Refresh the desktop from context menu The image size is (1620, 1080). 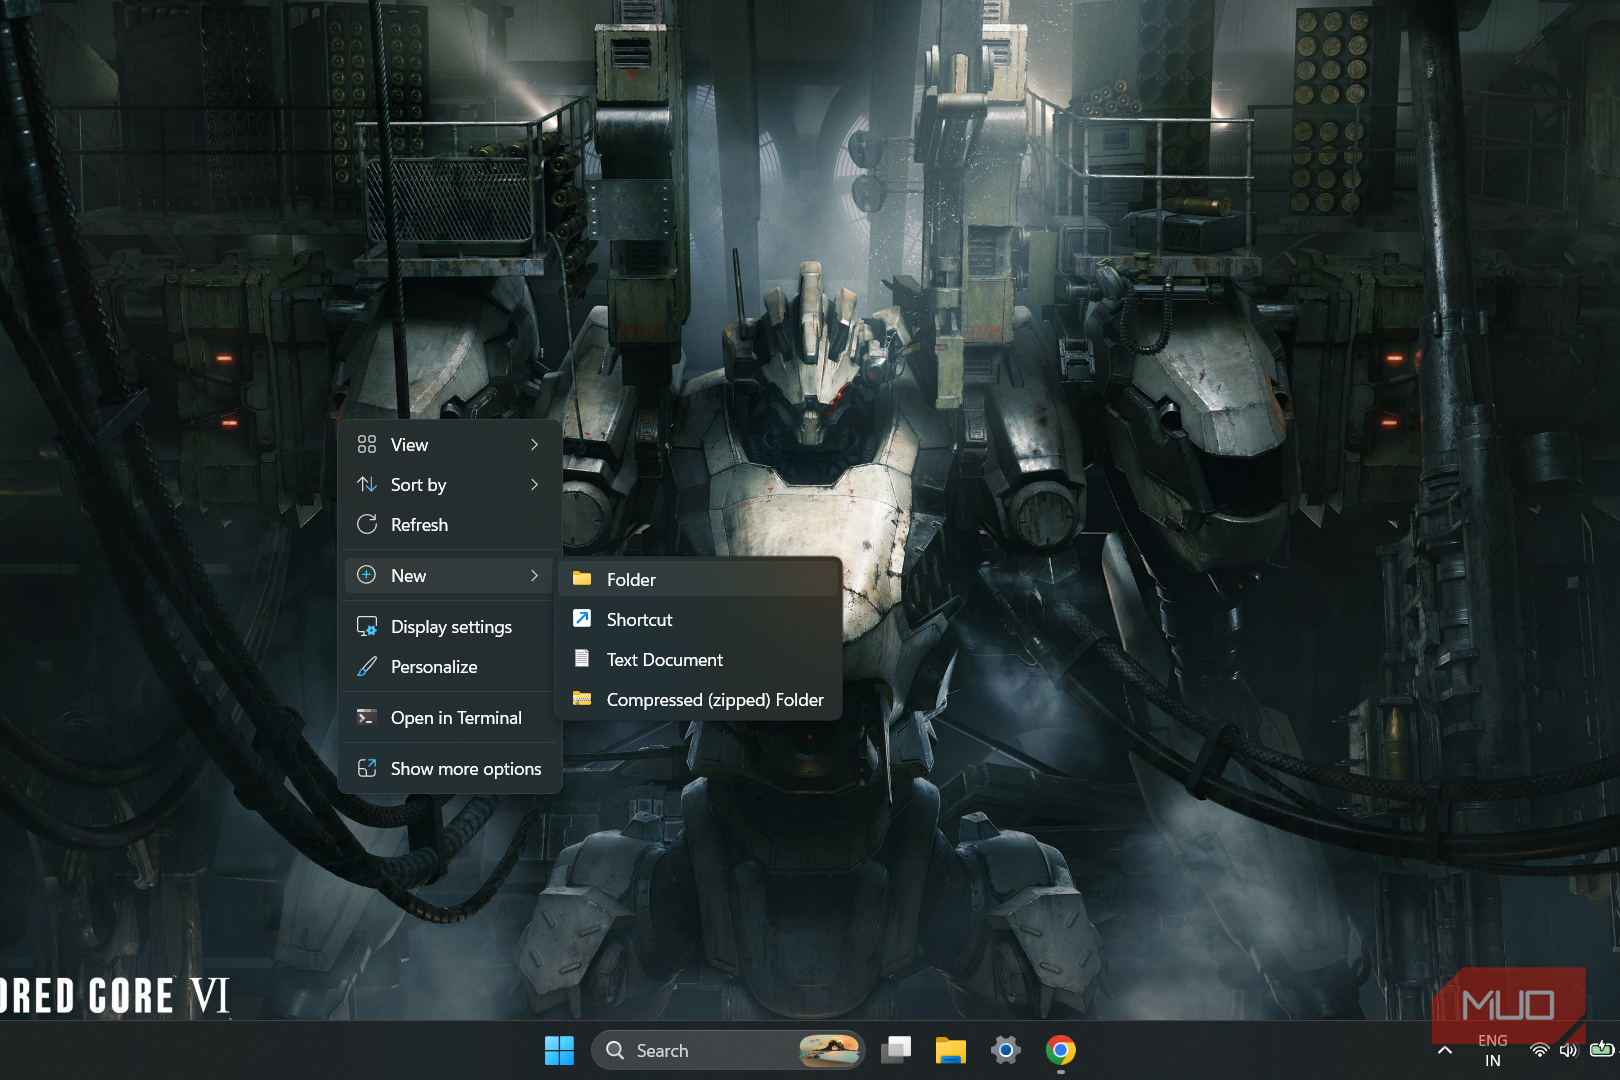(x=450, y=525)
